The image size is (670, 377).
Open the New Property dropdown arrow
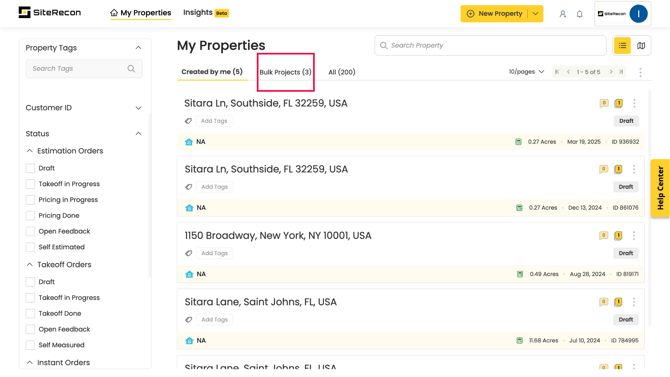535,14
